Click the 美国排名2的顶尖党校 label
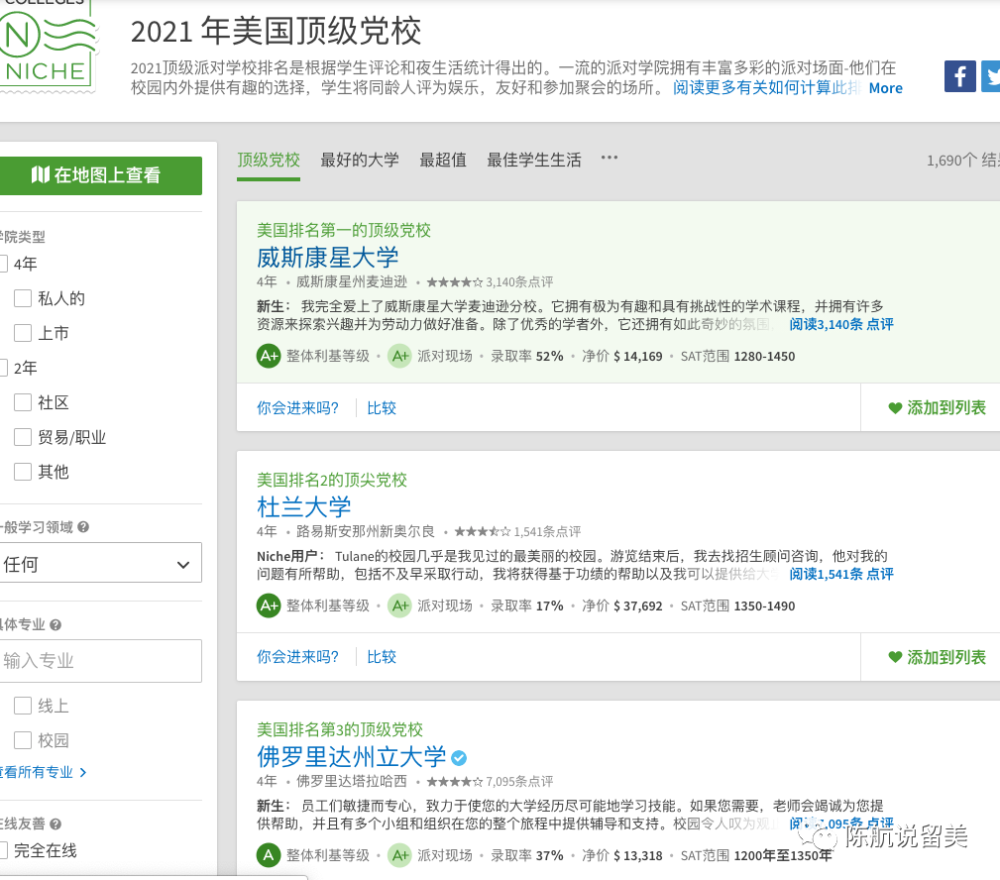The height and width of the screenshot is (880, 1000). pos(332,480)
